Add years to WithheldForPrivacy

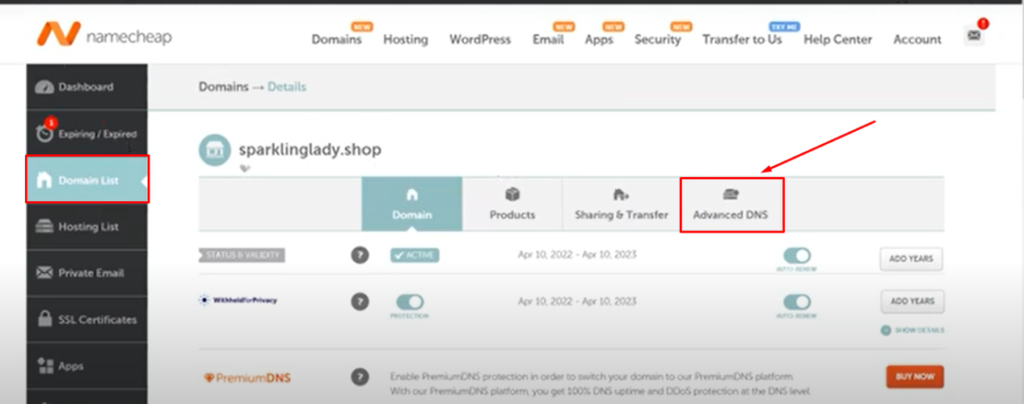pyautogui.click(x=912, y=302)
